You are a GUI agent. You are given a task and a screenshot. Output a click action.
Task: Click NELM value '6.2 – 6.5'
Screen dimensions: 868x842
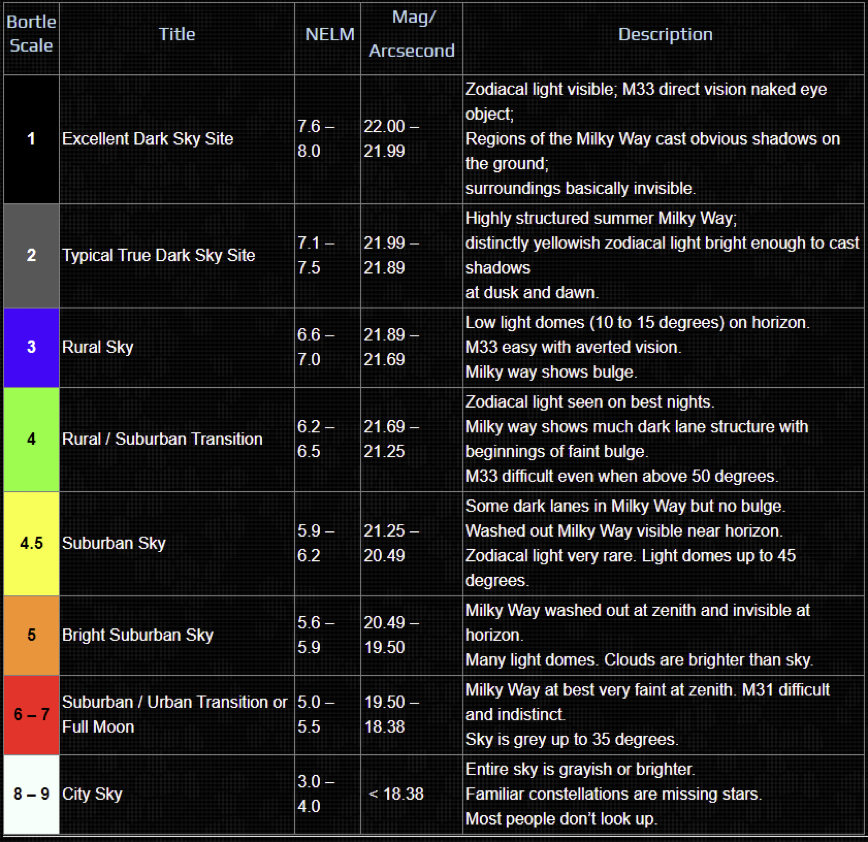click(316, 439)
